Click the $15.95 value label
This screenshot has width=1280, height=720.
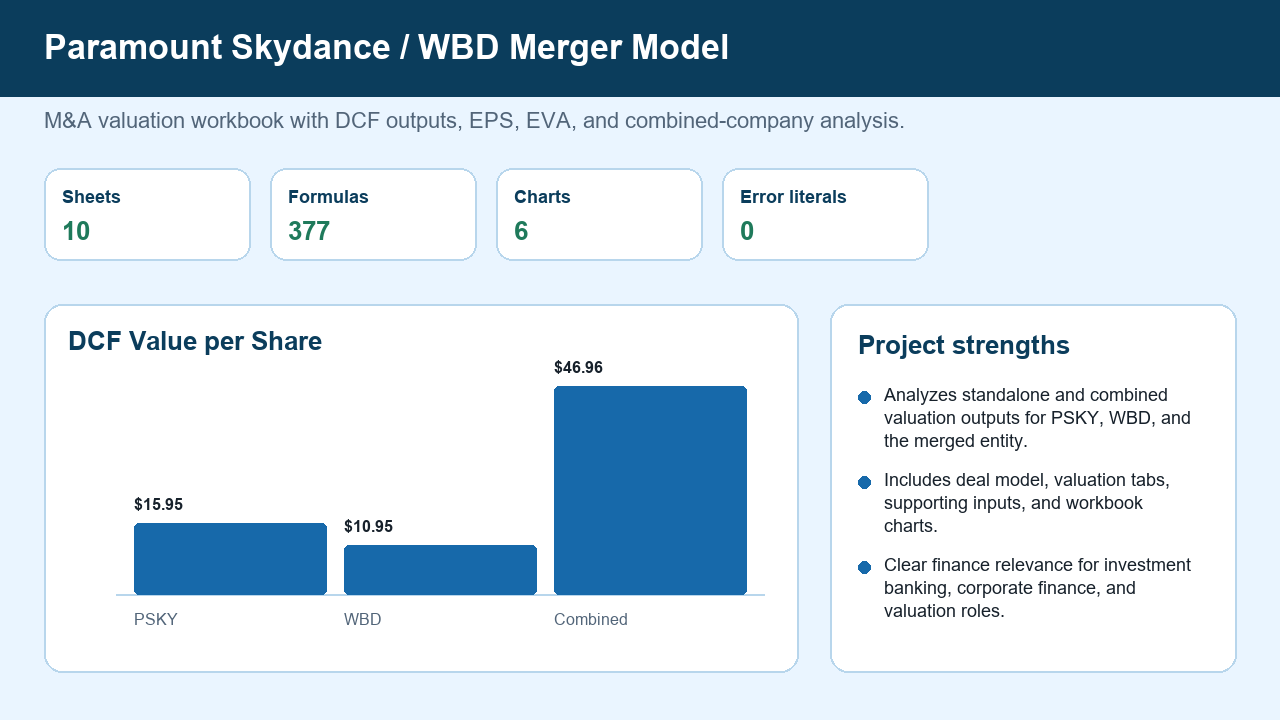(158, 505)
